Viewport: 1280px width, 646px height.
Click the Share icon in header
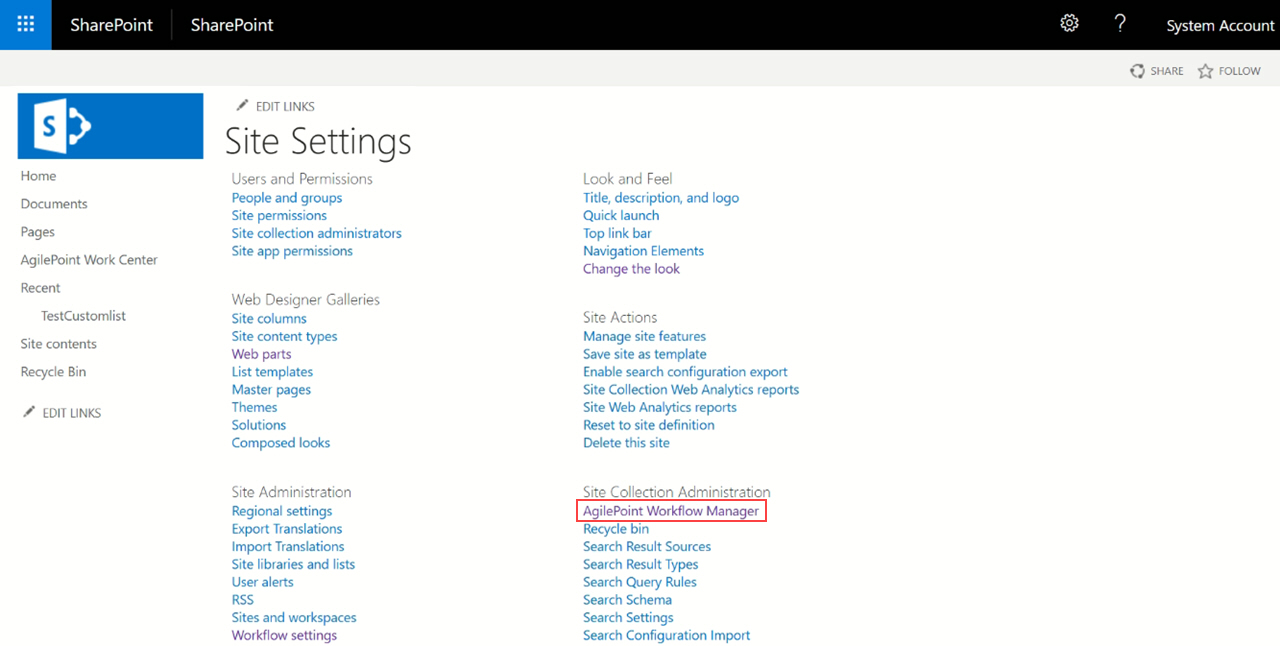[1137, 71]
